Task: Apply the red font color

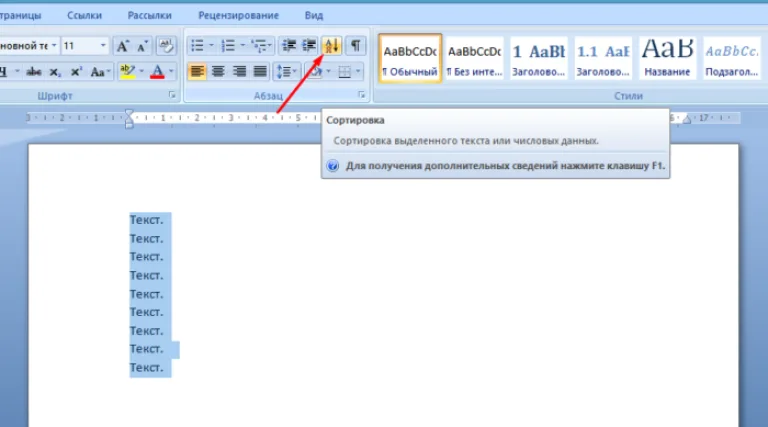Action: [x=157, y=72]
